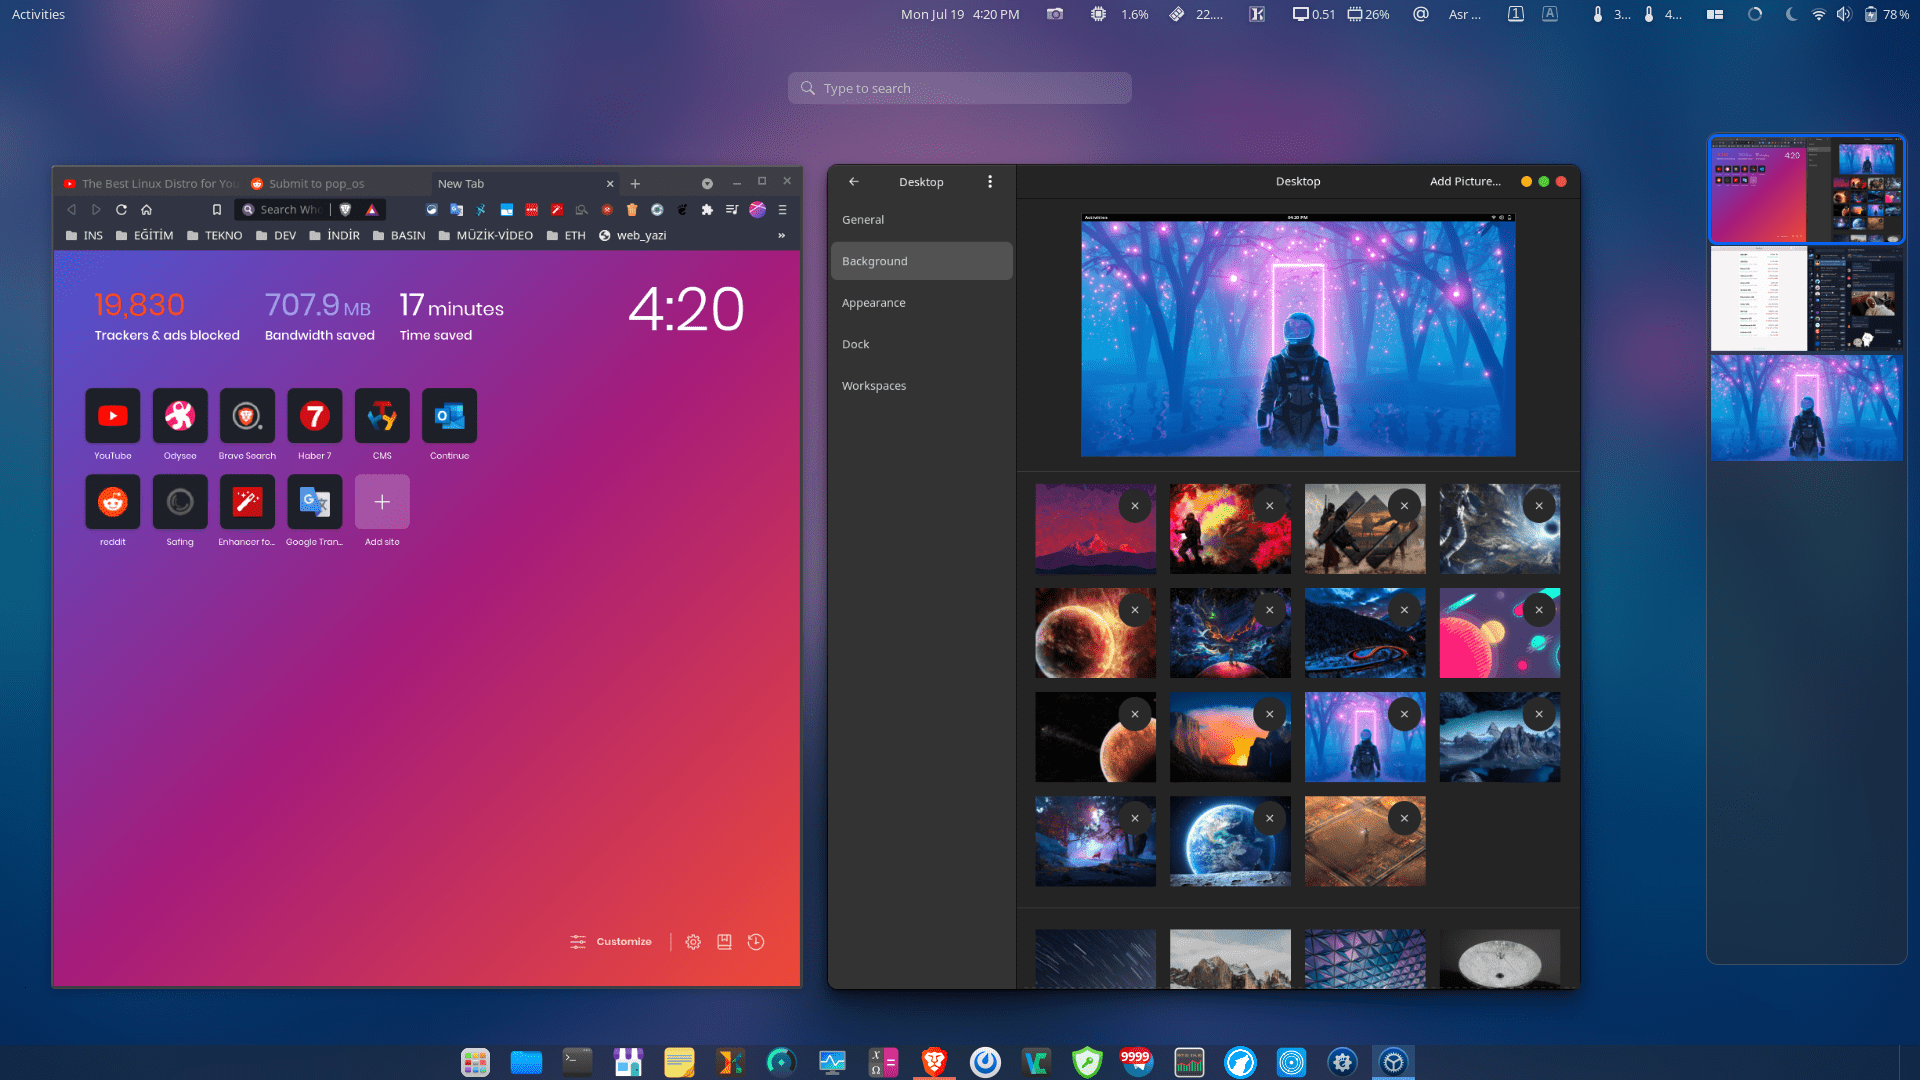Open the Customize panel on the new tab page
Viewport: 1920px width, 1080px height.
coord(611,941)
